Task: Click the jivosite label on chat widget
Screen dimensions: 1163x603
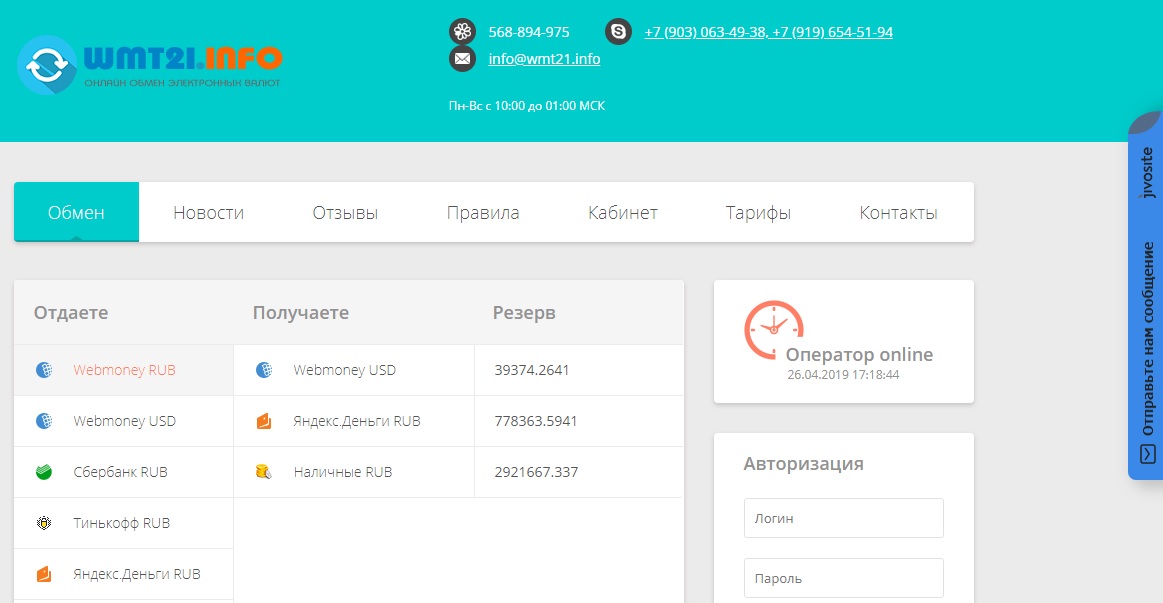Action: click(1147, 172)
